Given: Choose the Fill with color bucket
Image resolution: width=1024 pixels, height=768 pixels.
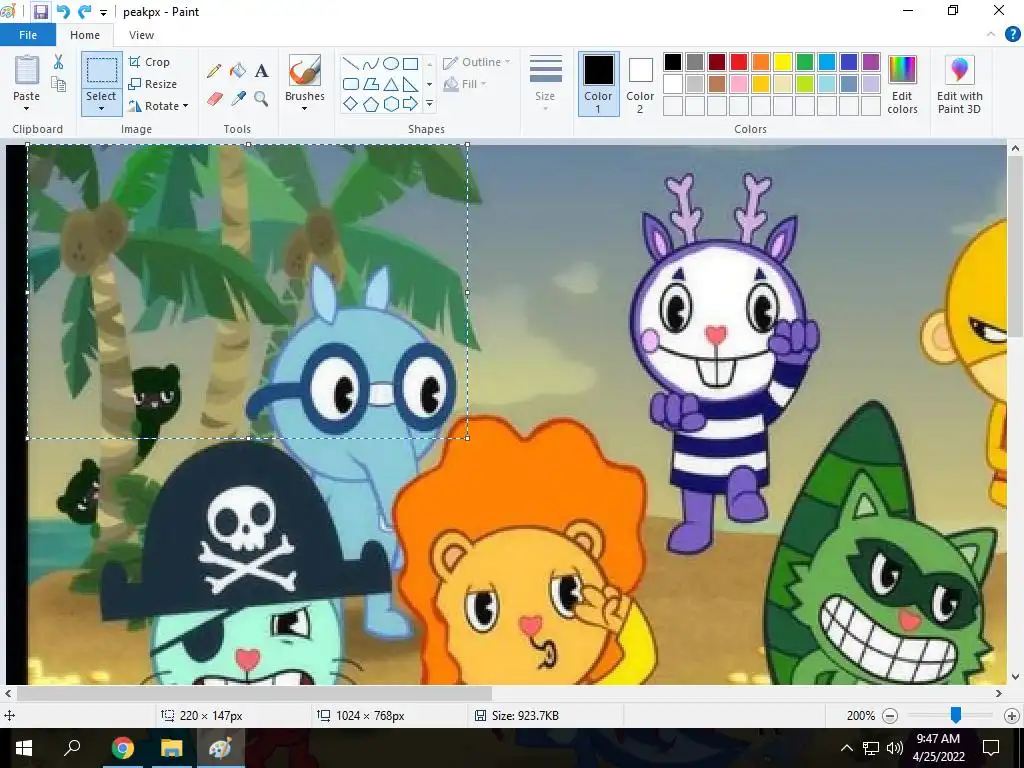Looking at the screenshot, I should (x=238, y=71).
